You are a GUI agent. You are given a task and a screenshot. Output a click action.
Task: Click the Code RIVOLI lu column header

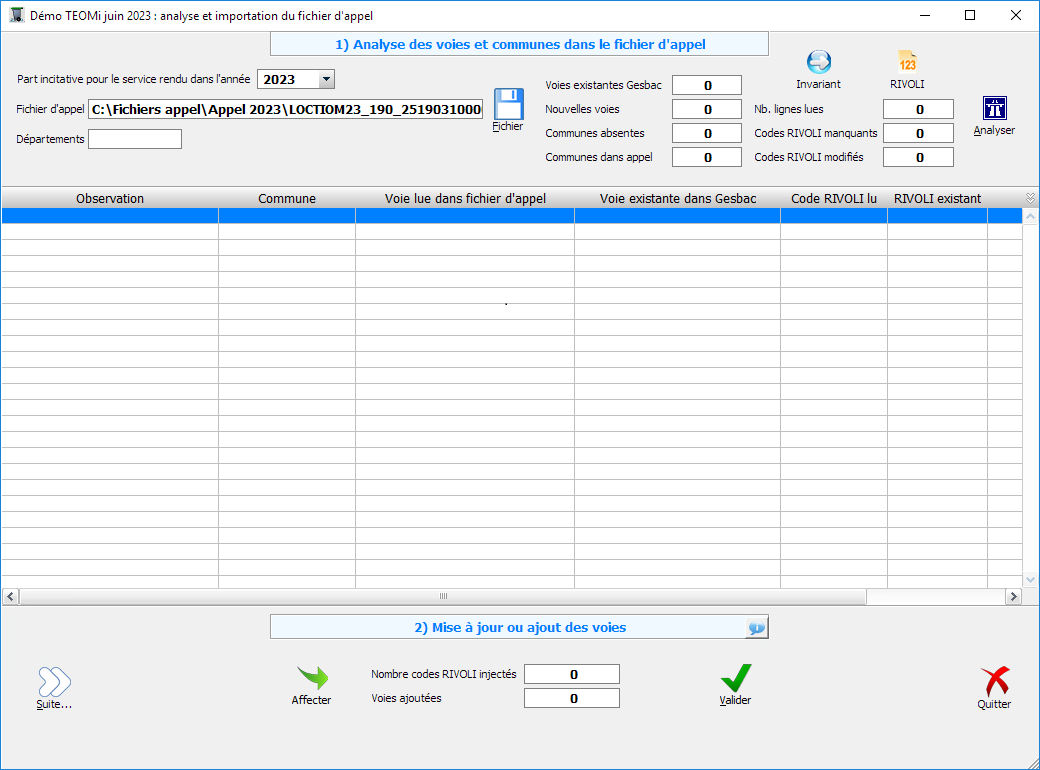(x=833, y=199)
